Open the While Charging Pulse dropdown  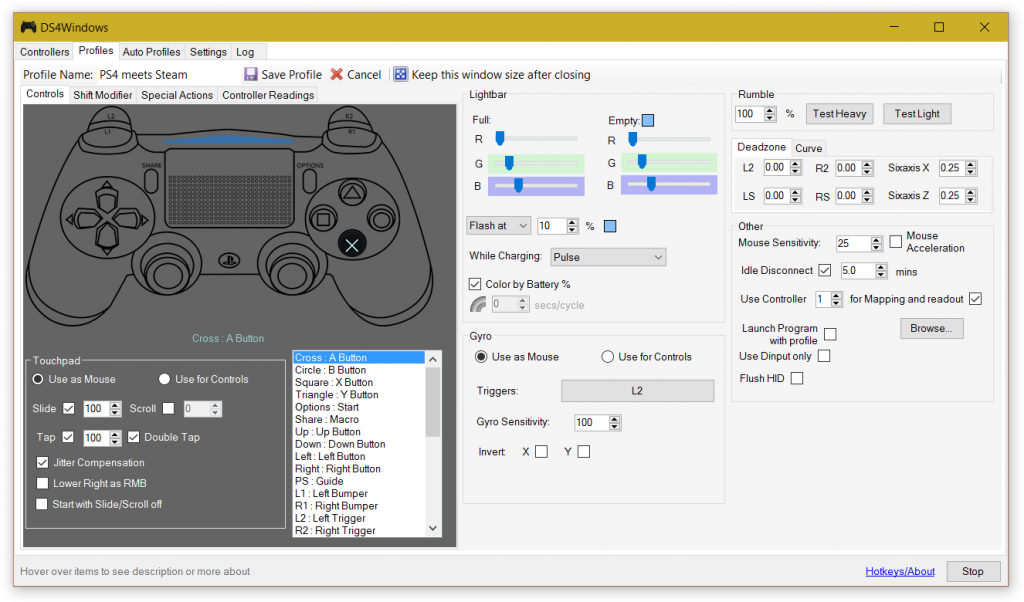click(608, 257)
